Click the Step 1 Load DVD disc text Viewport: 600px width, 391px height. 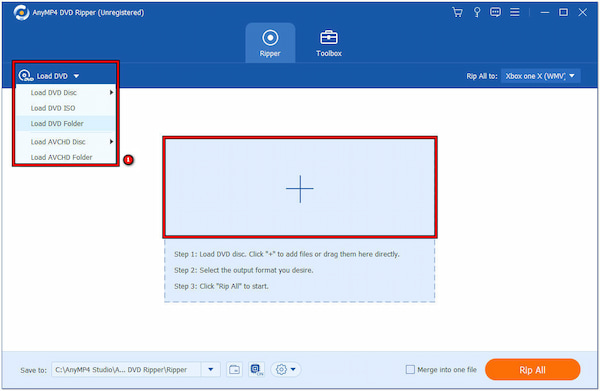click(287, 254)
